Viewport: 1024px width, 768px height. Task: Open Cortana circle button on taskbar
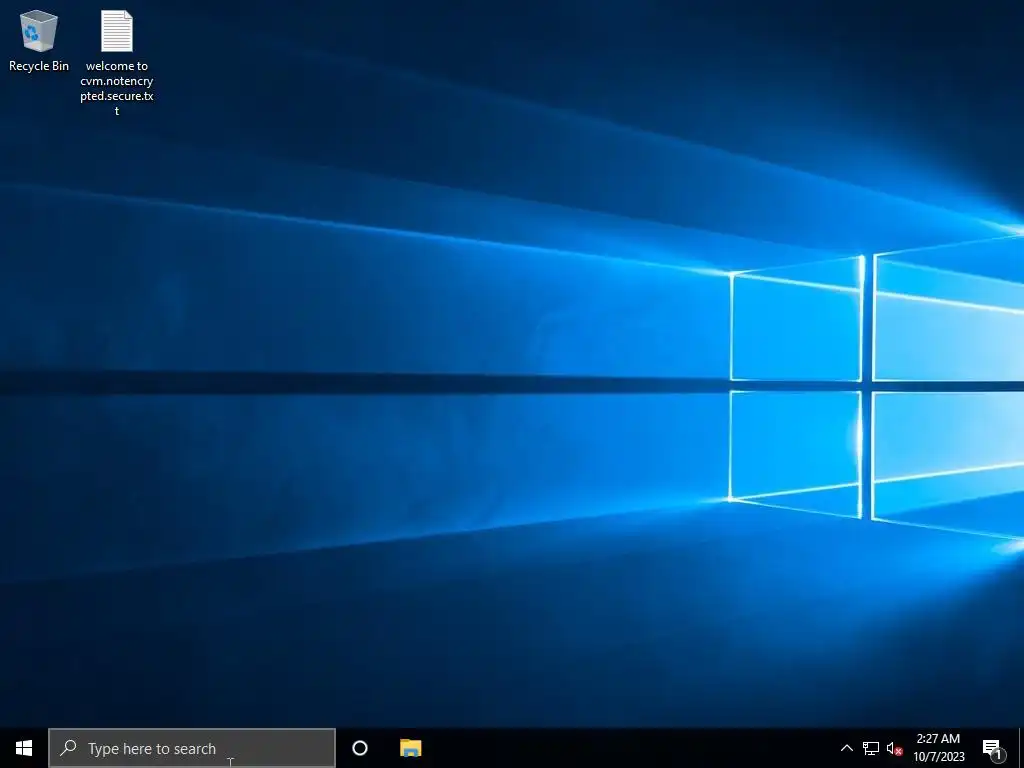click(360, 748)
